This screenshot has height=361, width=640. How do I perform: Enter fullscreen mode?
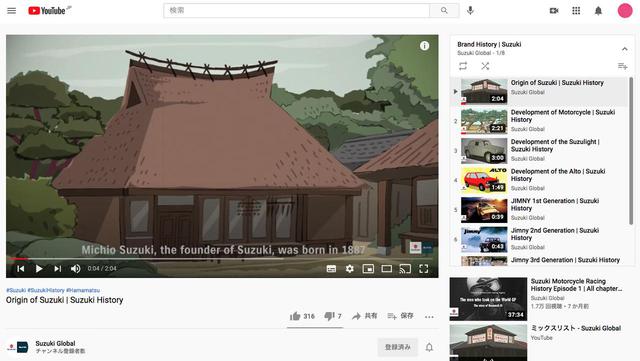tap(424, 269)
